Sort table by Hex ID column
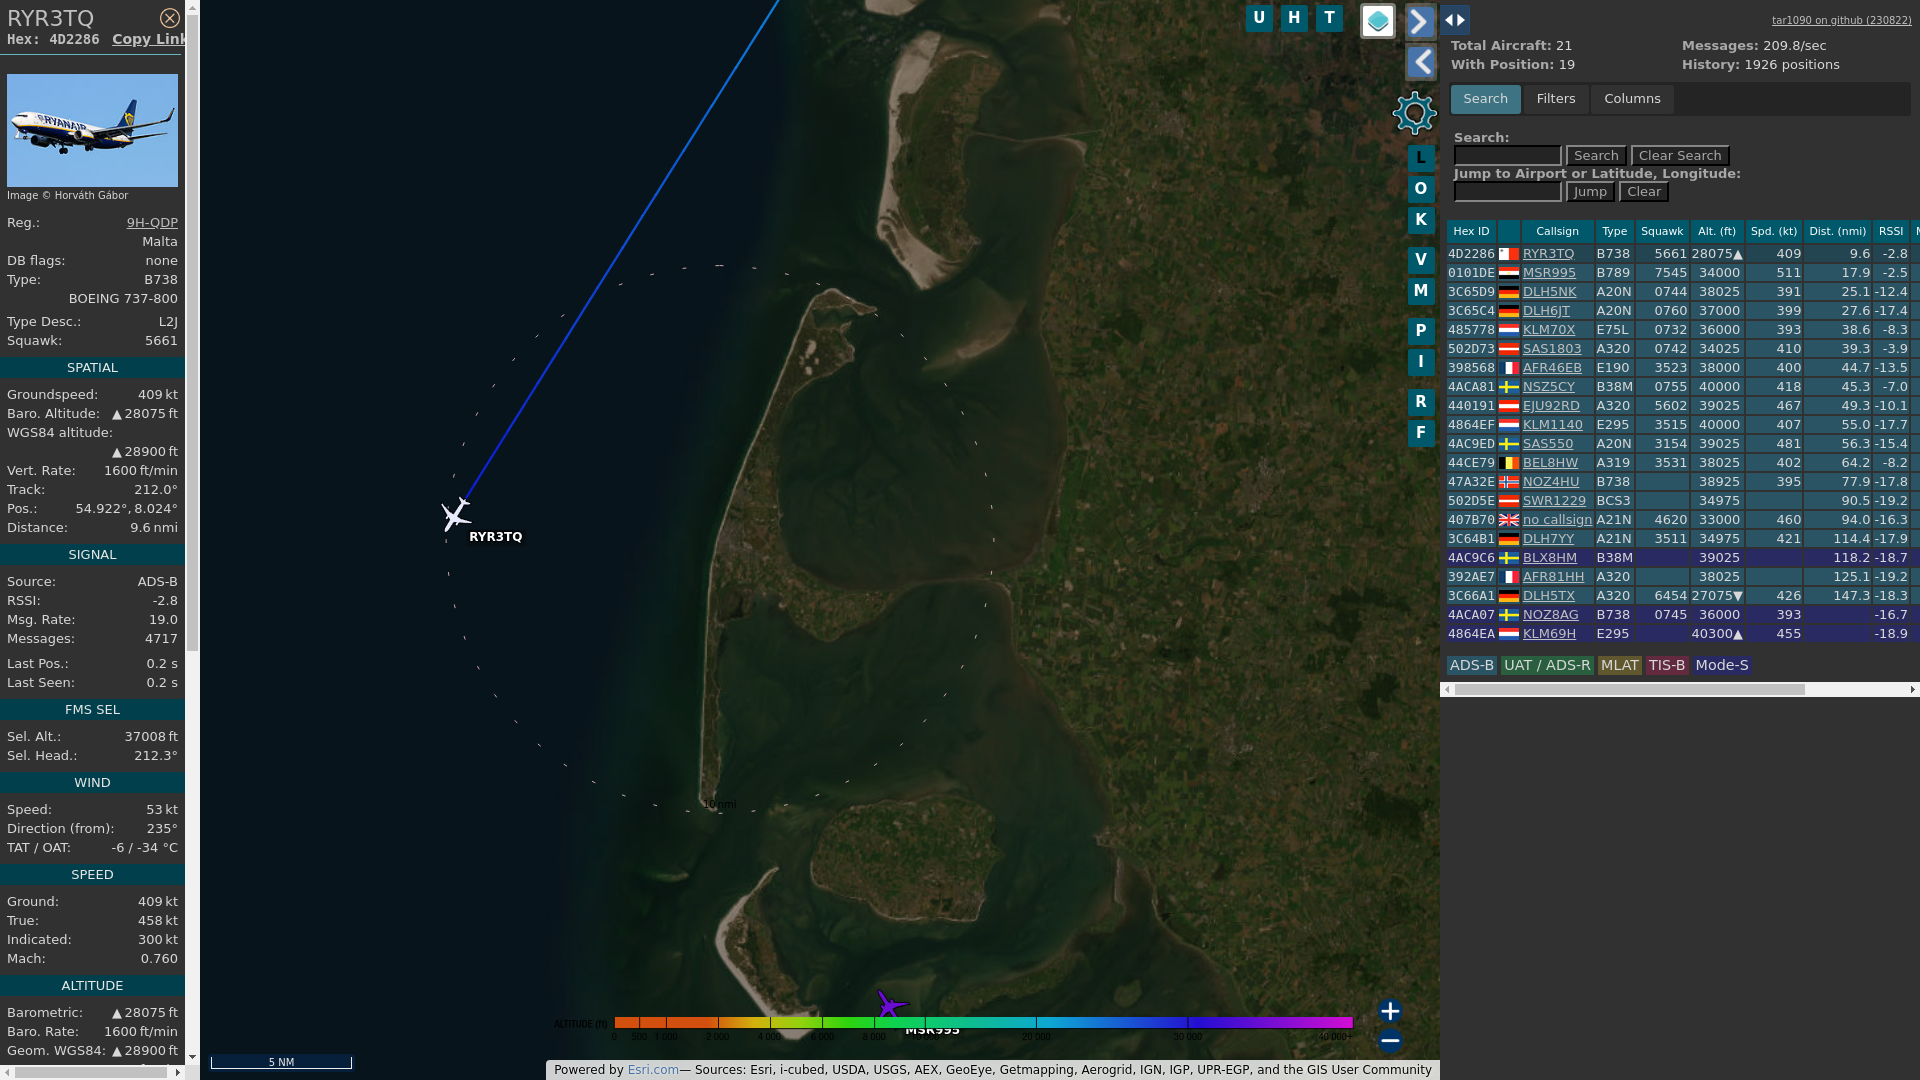 point(1471,231)
